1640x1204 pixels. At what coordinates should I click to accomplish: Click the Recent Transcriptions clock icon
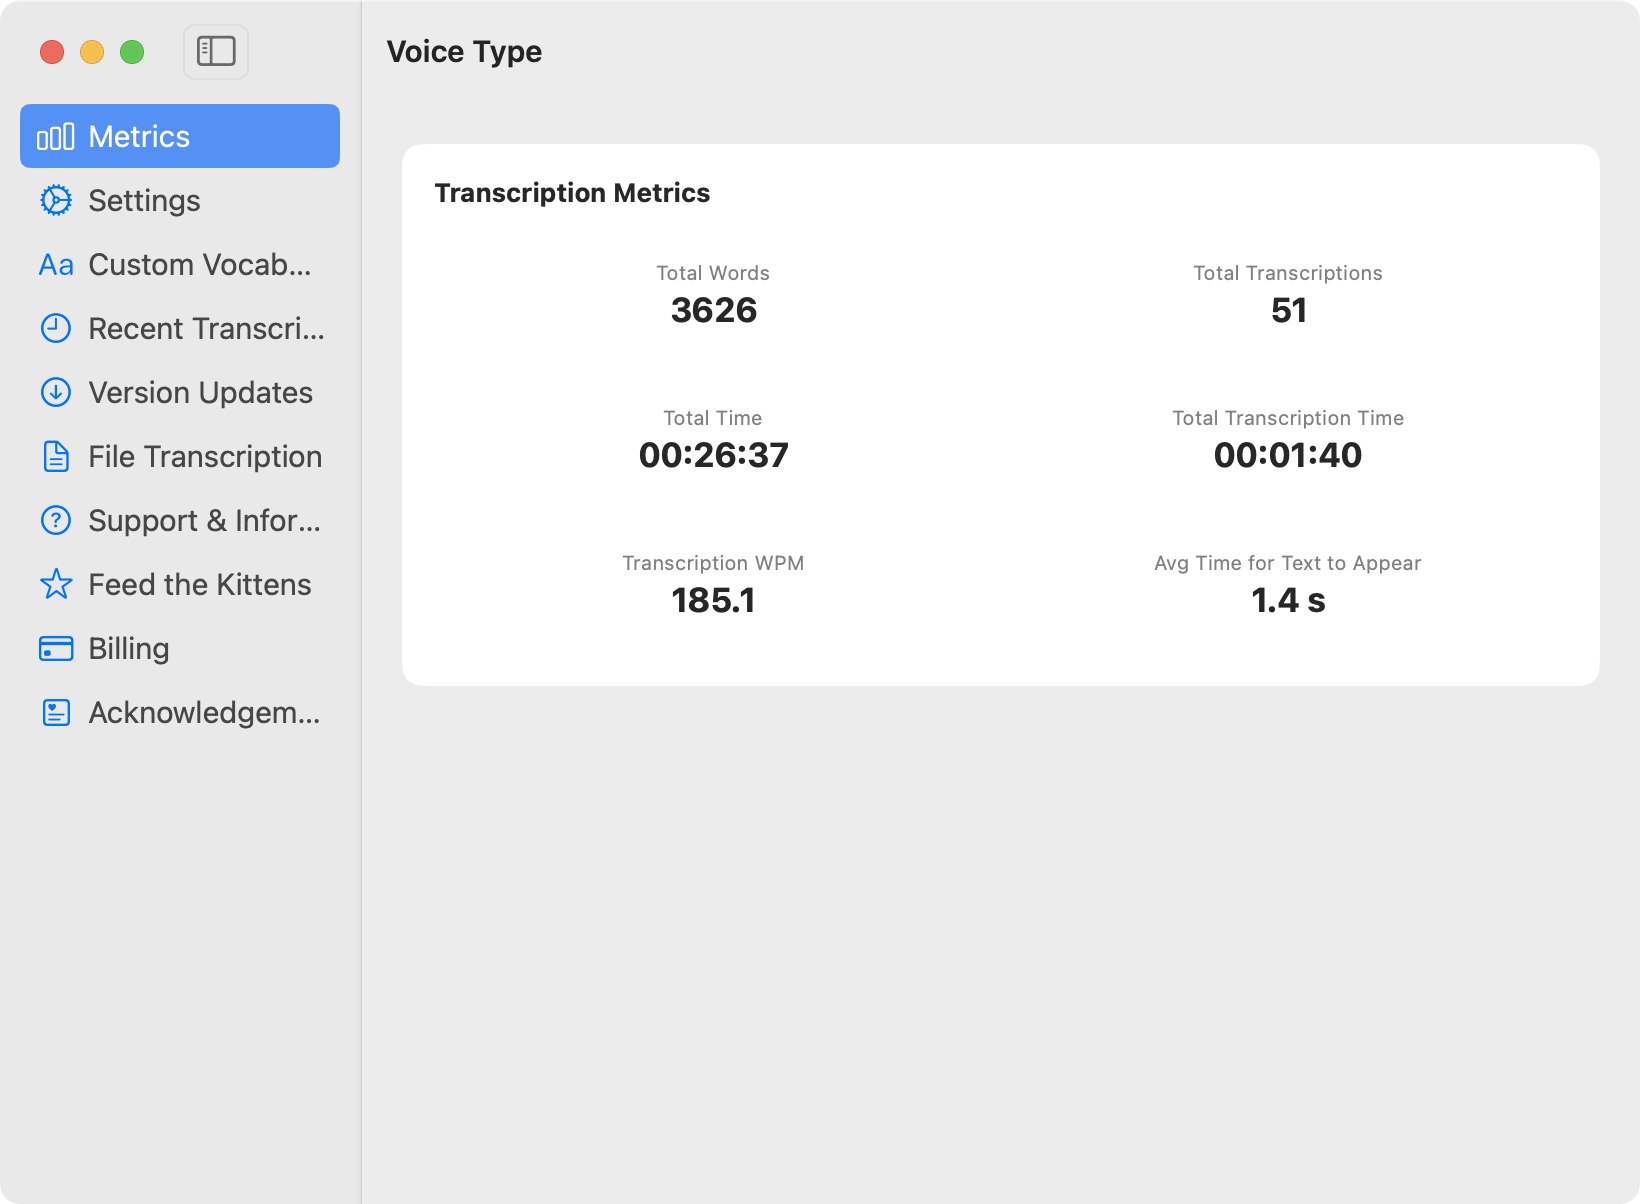[x=56, y=328]
